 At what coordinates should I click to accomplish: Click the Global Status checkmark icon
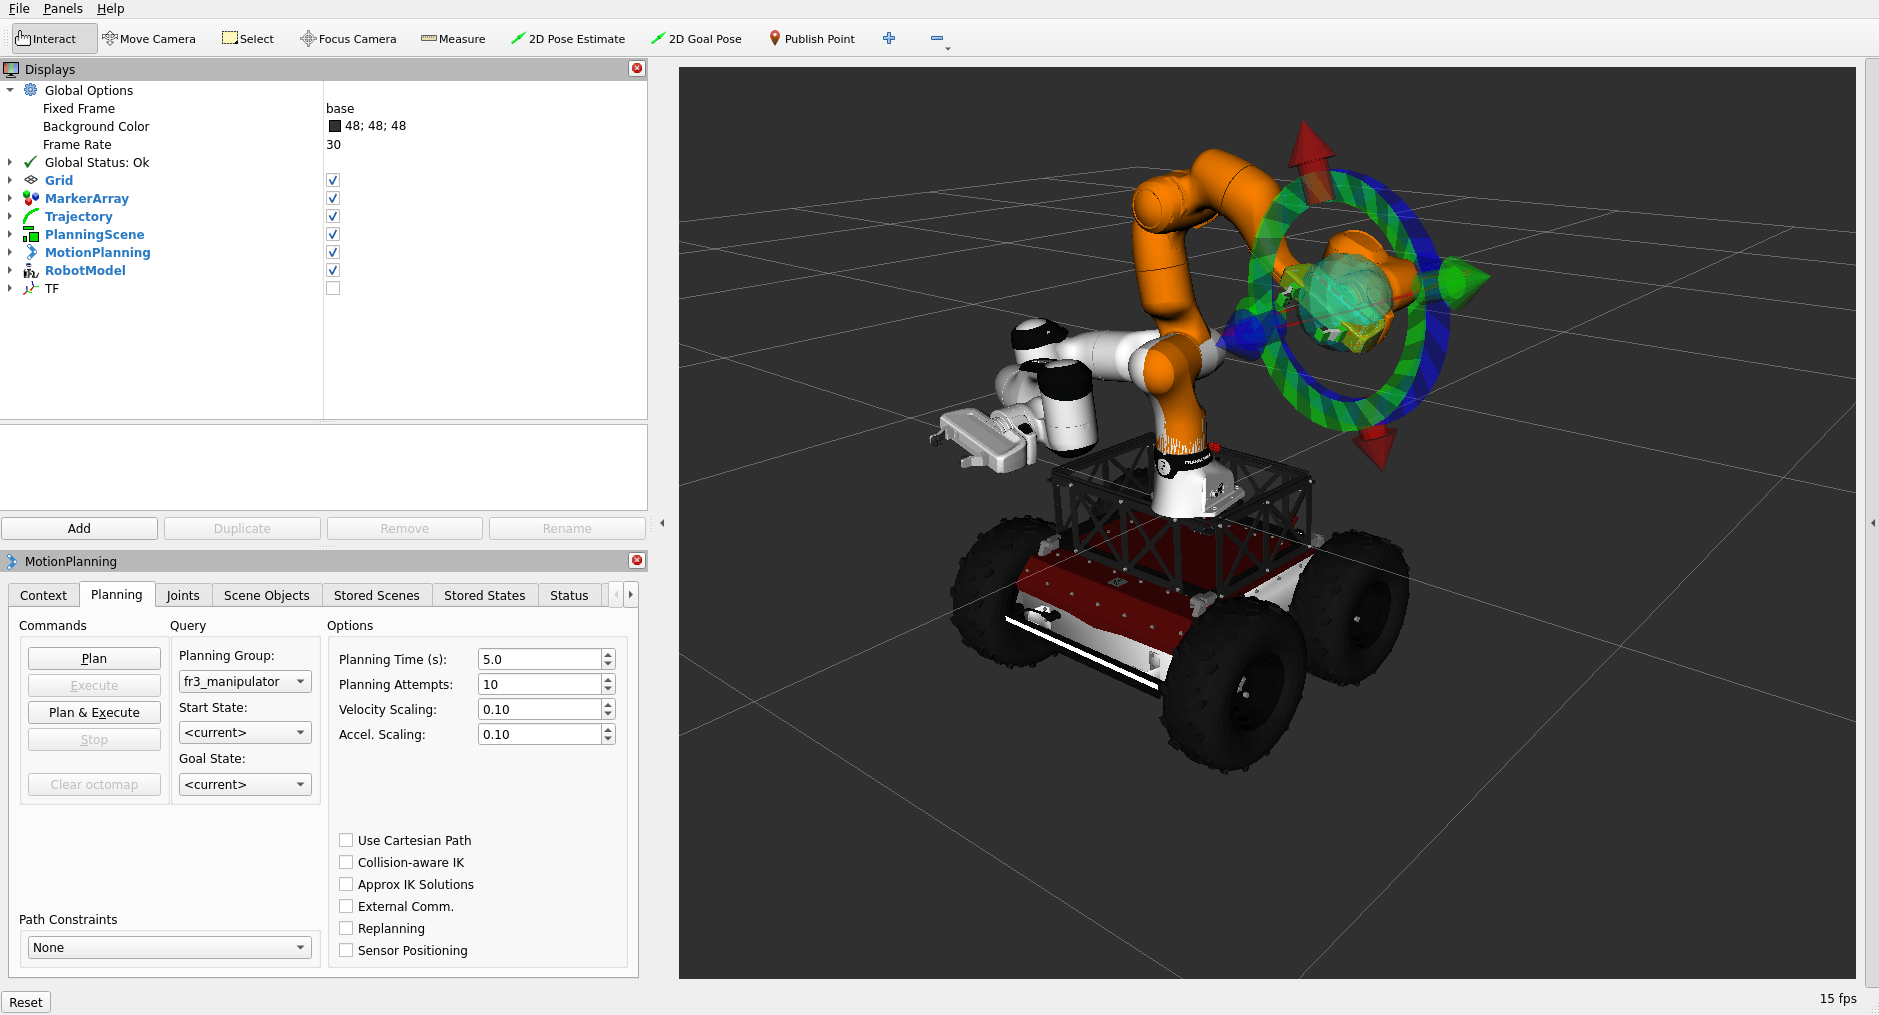click(x=31, y=162)
